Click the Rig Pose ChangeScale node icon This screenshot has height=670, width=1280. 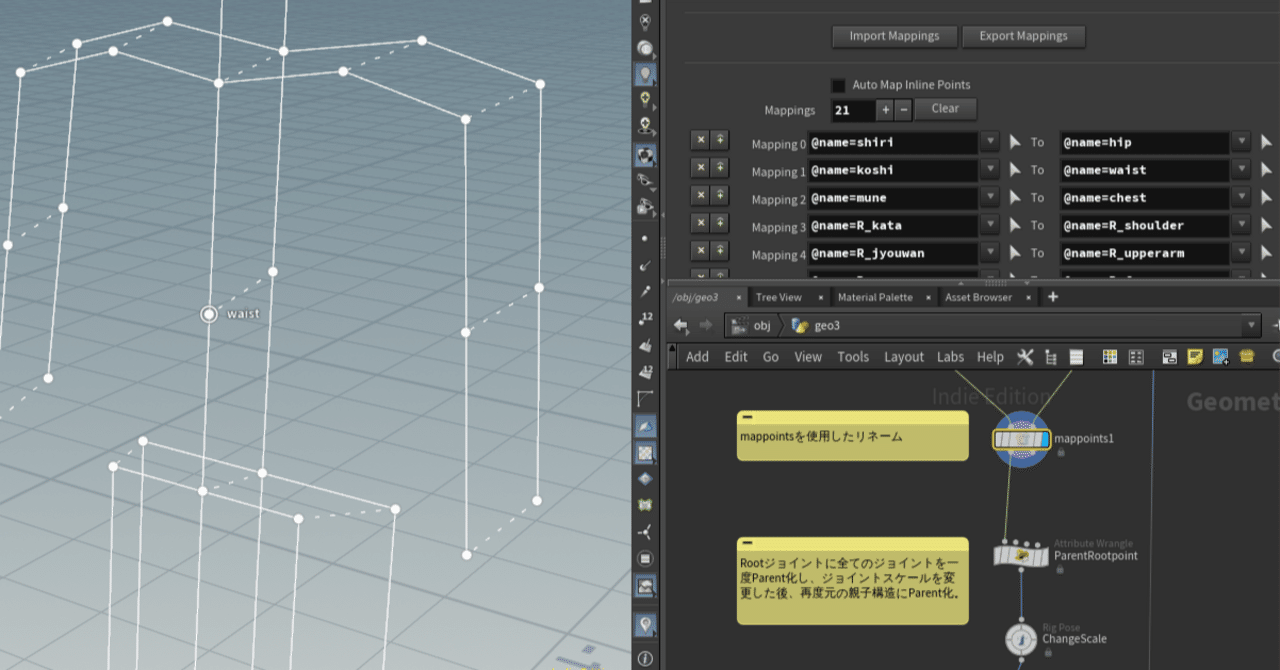point(1019,638)
